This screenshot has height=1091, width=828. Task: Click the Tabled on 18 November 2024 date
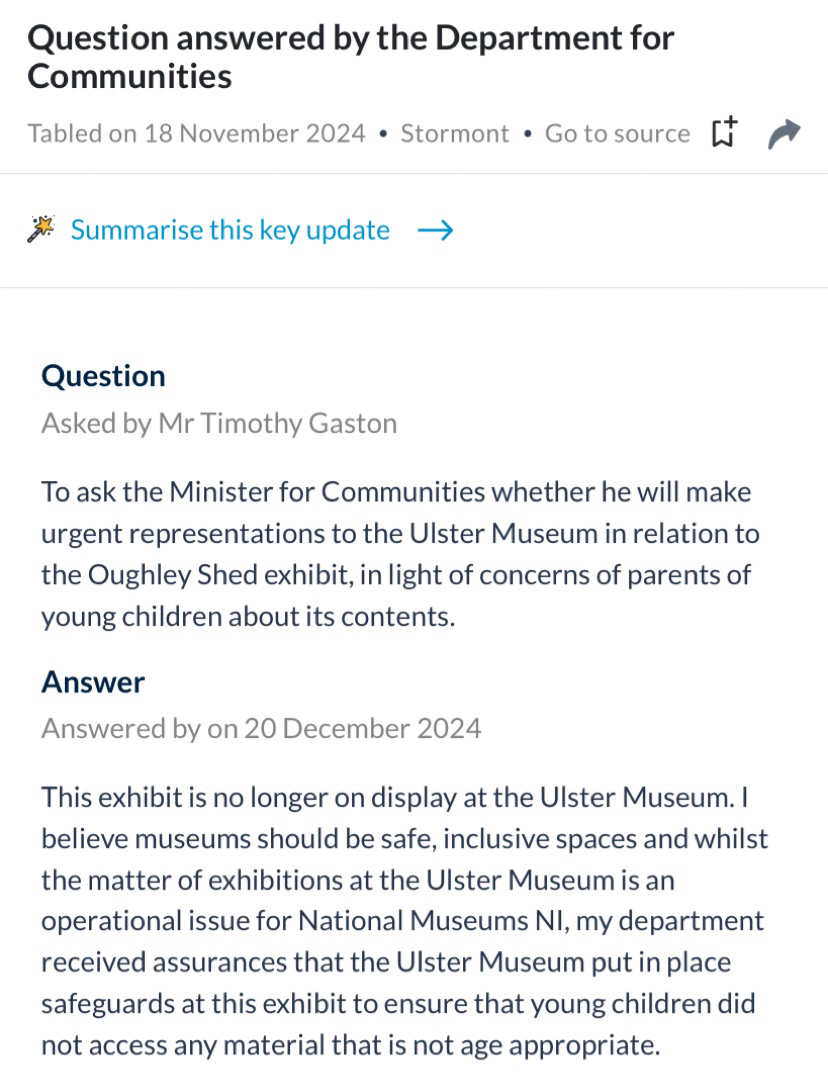(x=196, y=134)
